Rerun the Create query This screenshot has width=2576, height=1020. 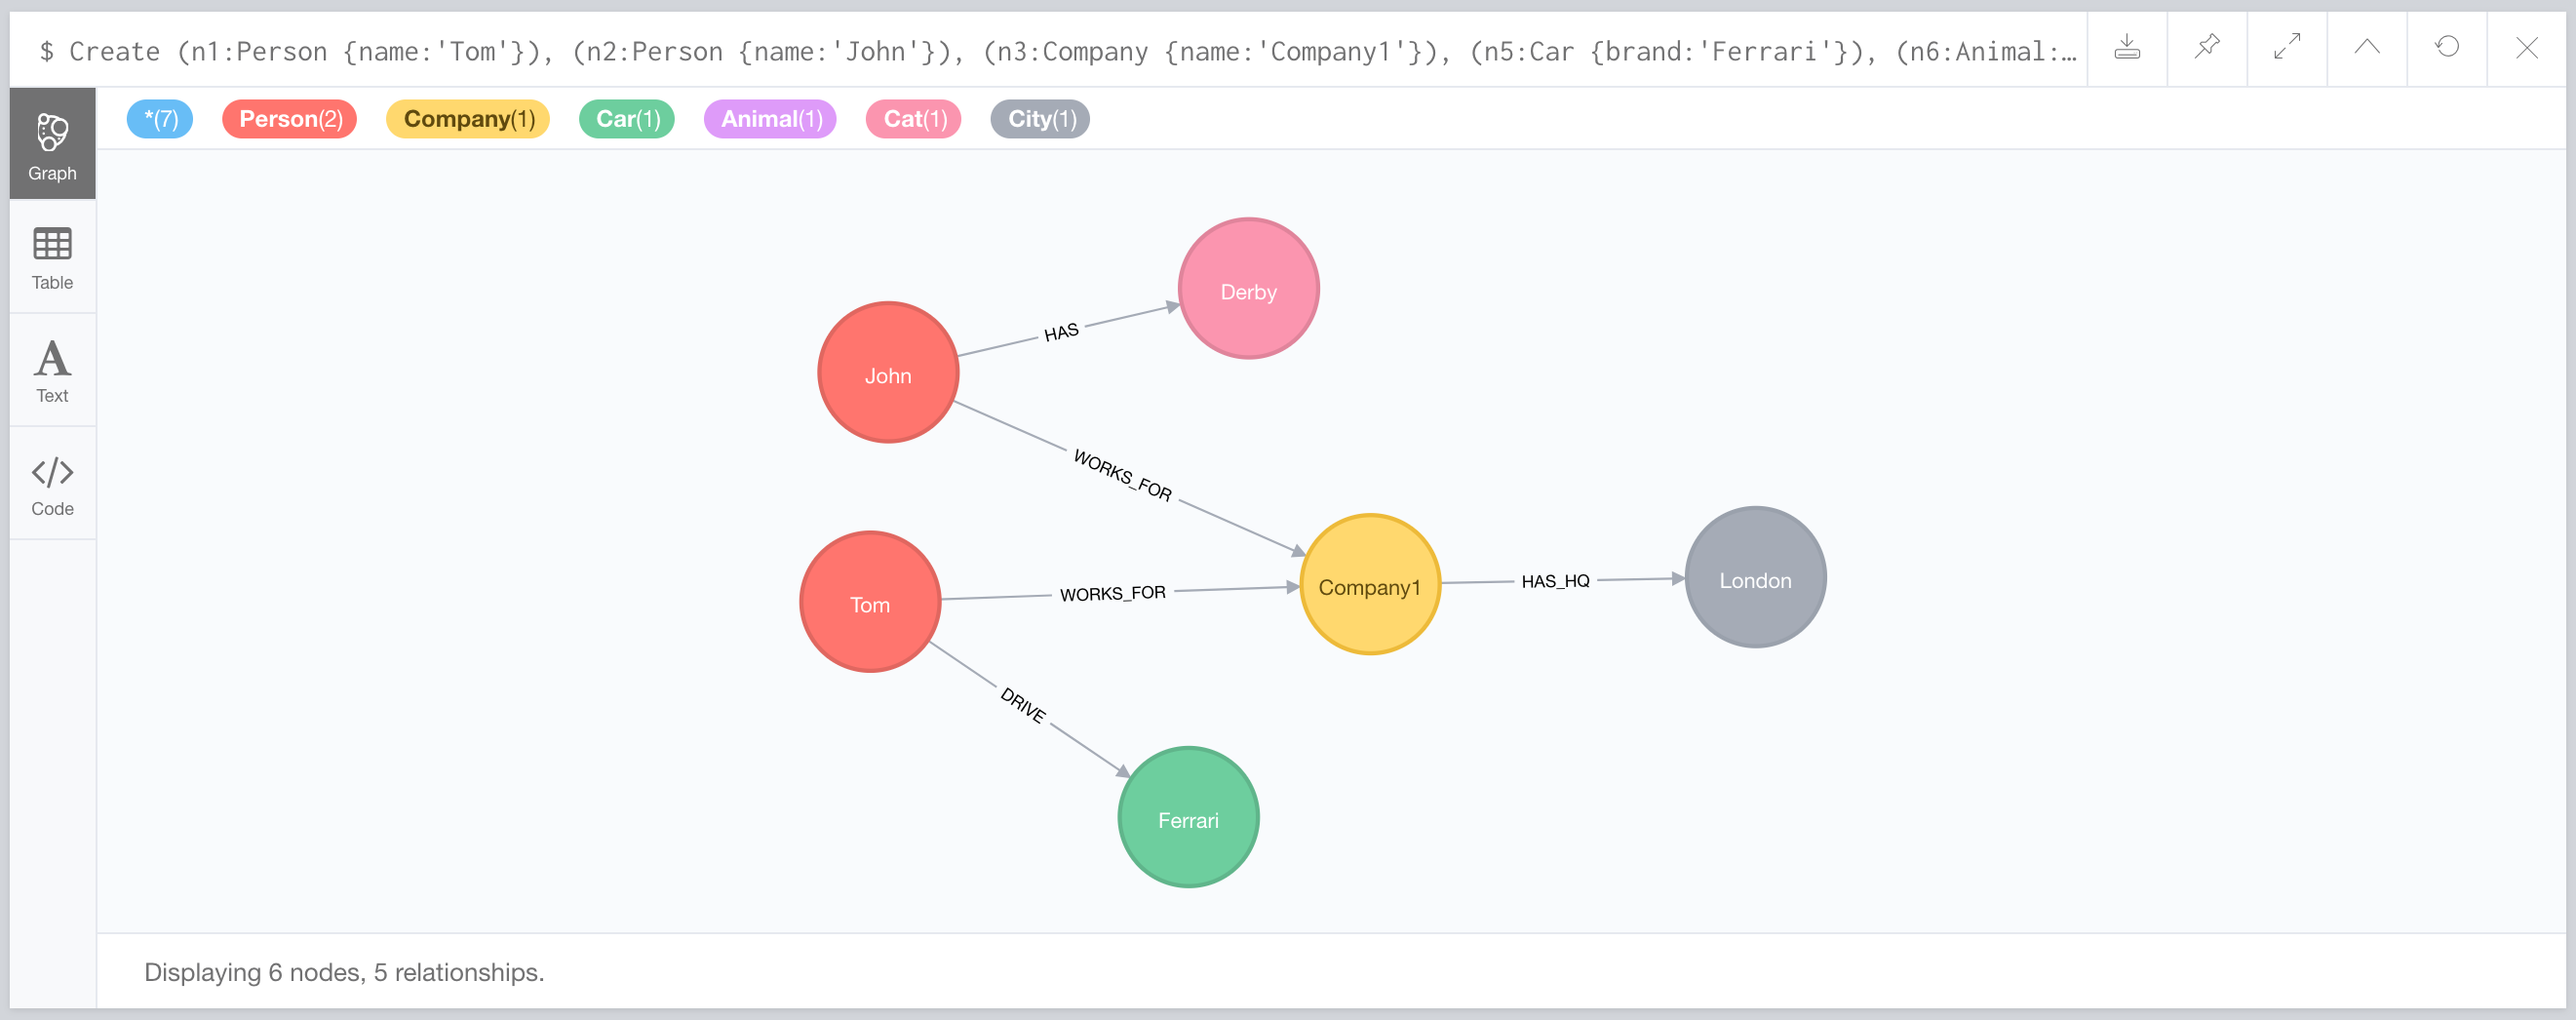point(2447,47)
